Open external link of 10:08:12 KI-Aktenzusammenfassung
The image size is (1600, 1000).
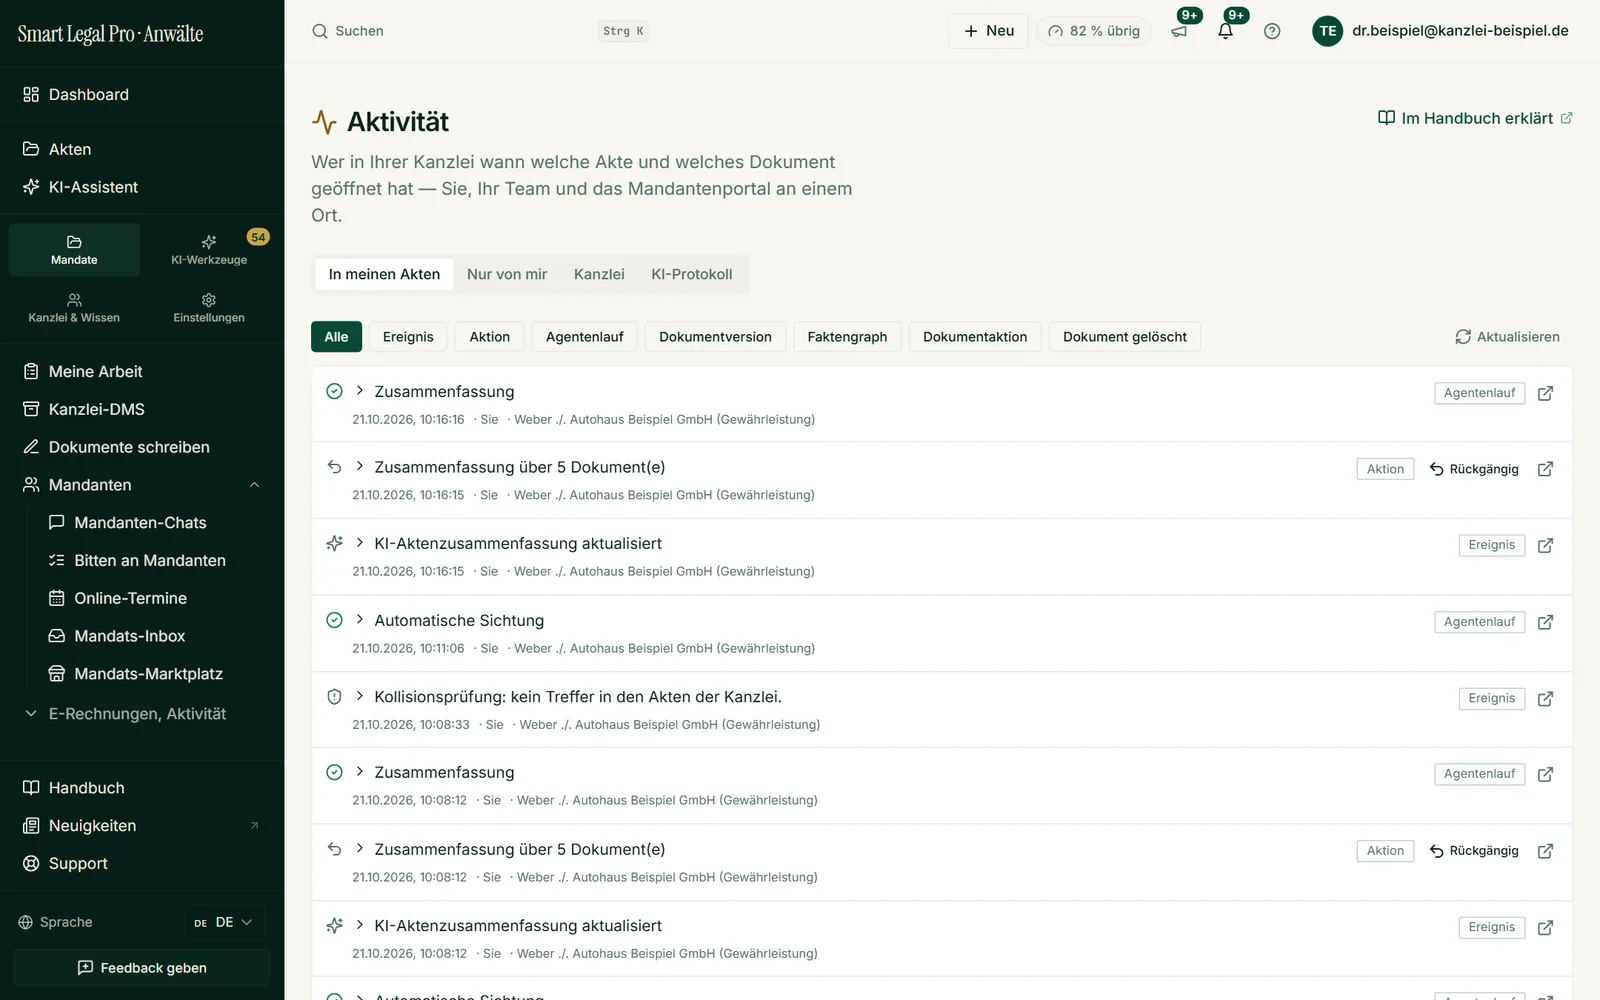1545,927
